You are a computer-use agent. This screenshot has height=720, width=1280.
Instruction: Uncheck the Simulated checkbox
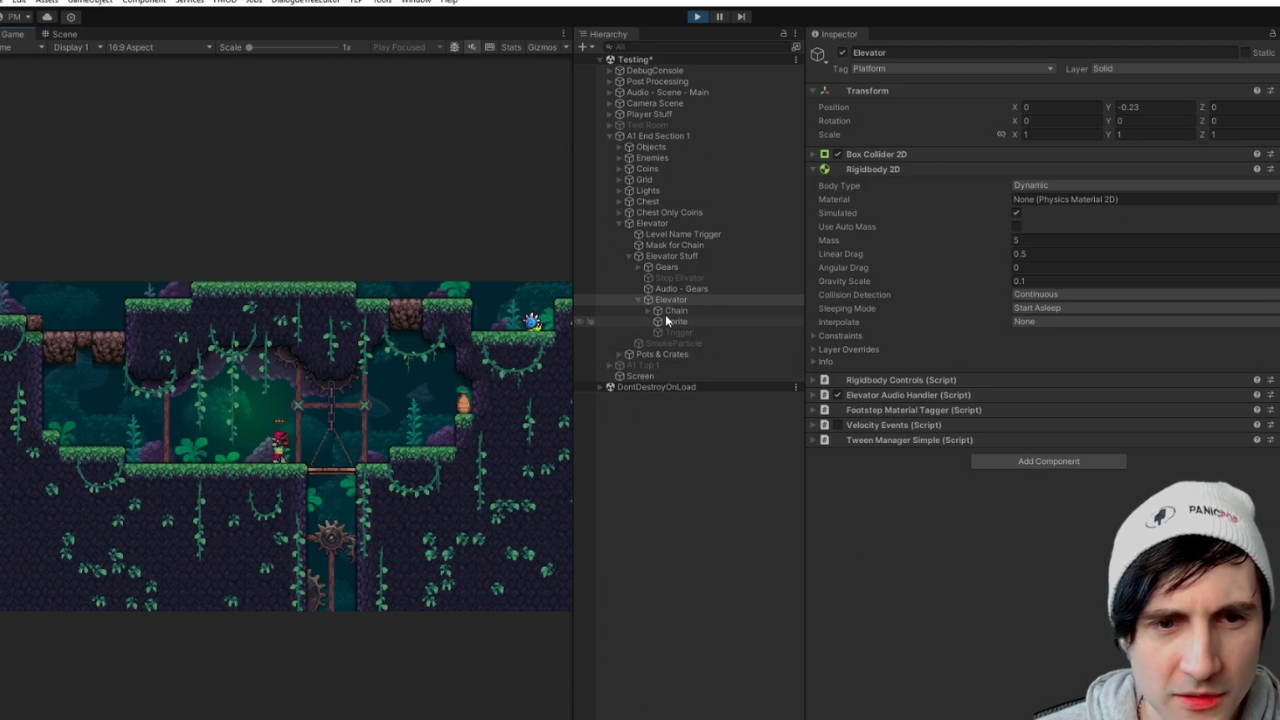(x=1016, y=213)
